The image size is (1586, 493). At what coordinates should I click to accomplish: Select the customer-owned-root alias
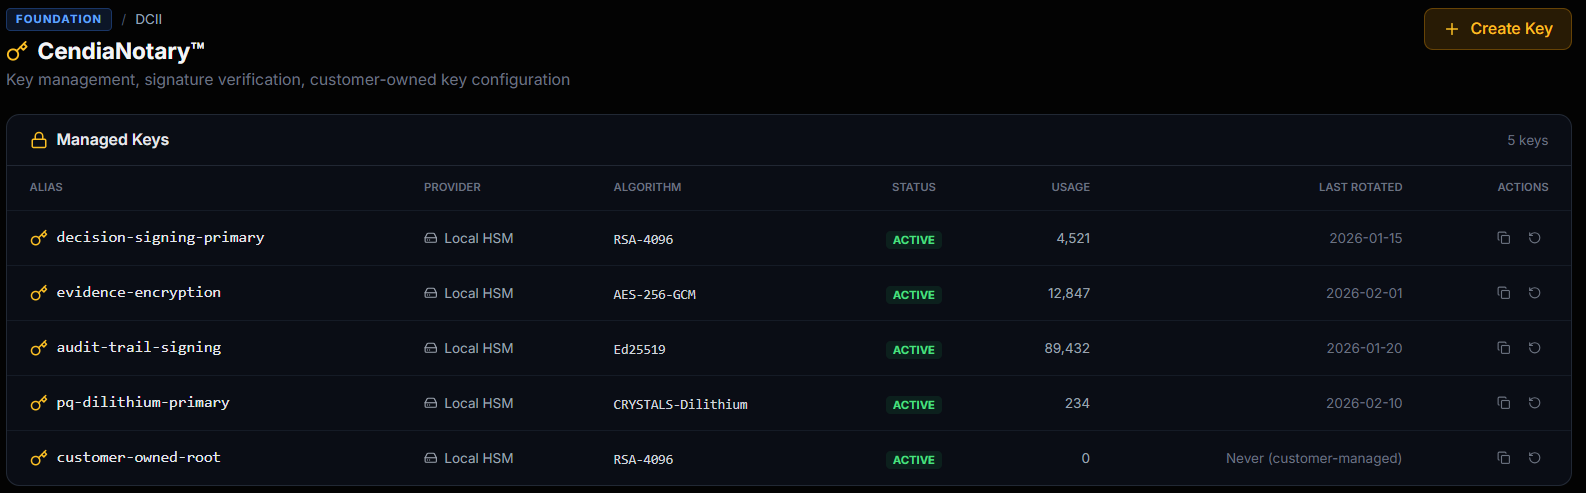coord(138,458)
